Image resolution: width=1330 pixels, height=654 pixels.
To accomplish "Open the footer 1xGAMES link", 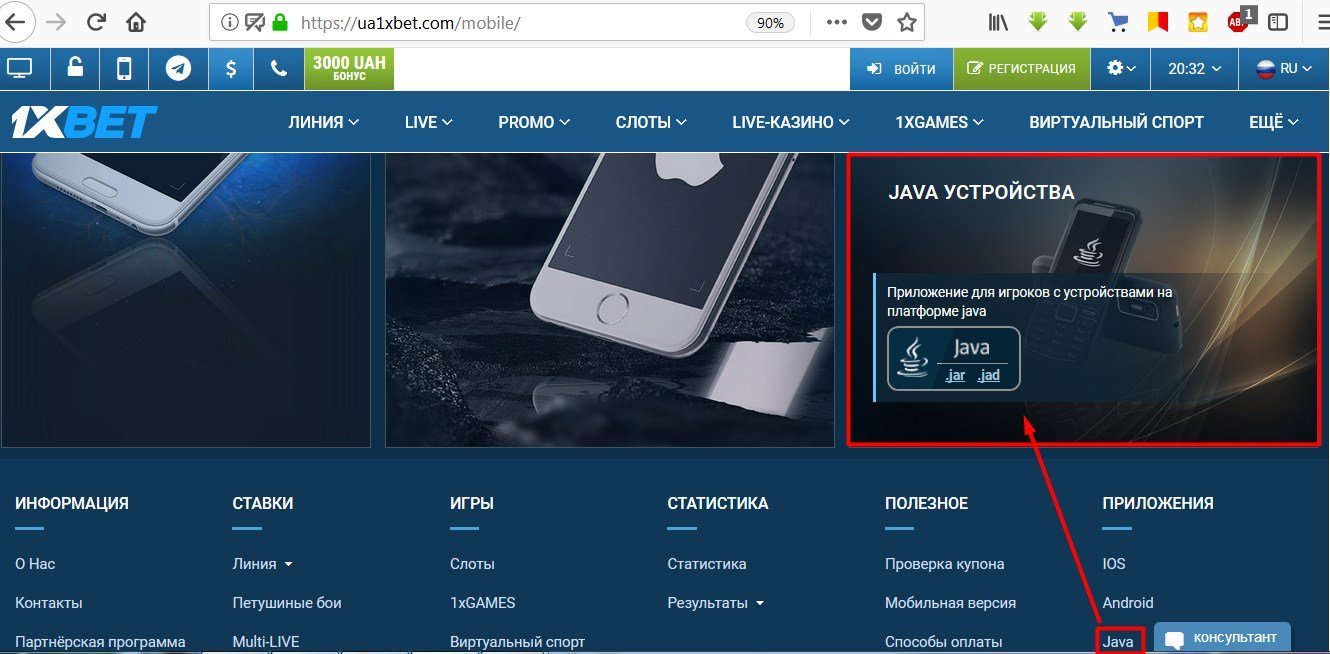I will 483,603.
